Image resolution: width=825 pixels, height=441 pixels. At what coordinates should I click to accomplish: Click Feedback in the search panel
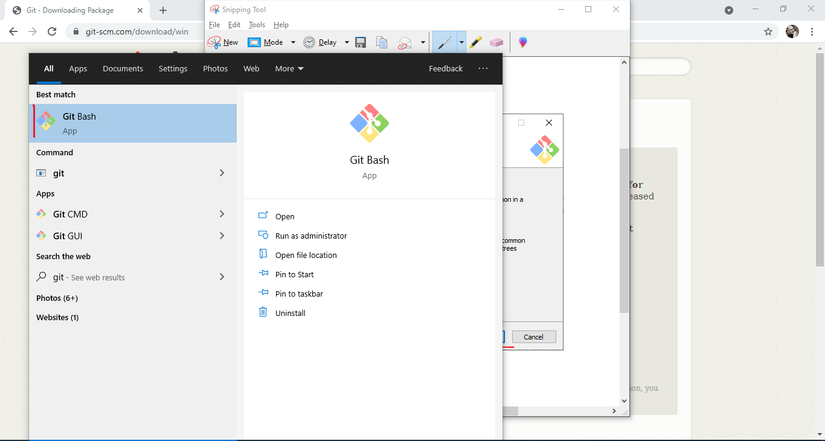coord(446,68)
